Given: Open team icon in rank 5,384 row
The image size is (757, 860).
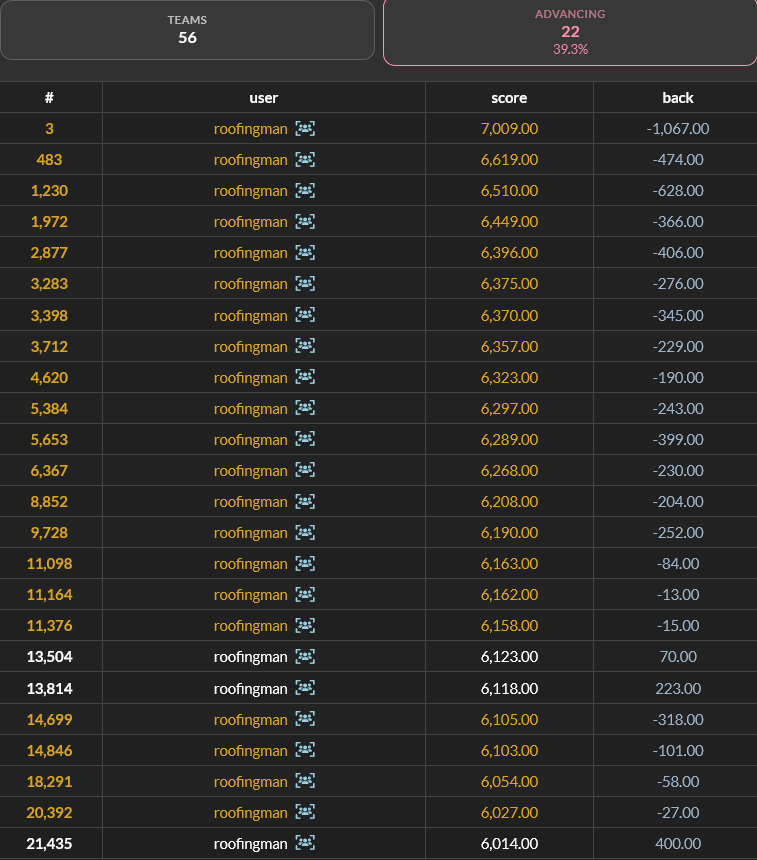Looking at the screenshot, I should click(x=305, y=408).
